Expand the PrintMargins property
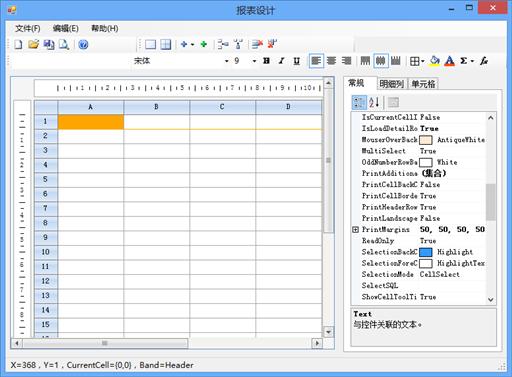Image resolution: width=512 pixels, height=377 pixels. 356,229
